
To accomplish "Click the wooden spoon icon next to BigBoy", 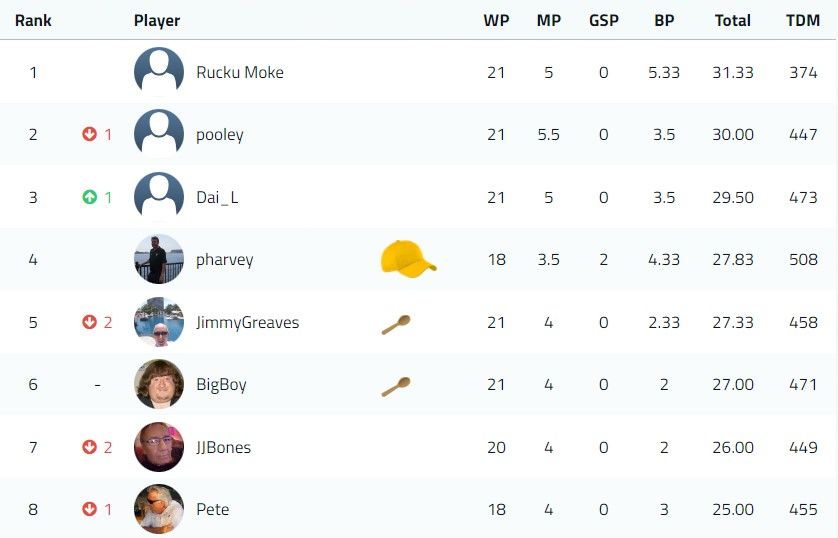I will point(396,387).
